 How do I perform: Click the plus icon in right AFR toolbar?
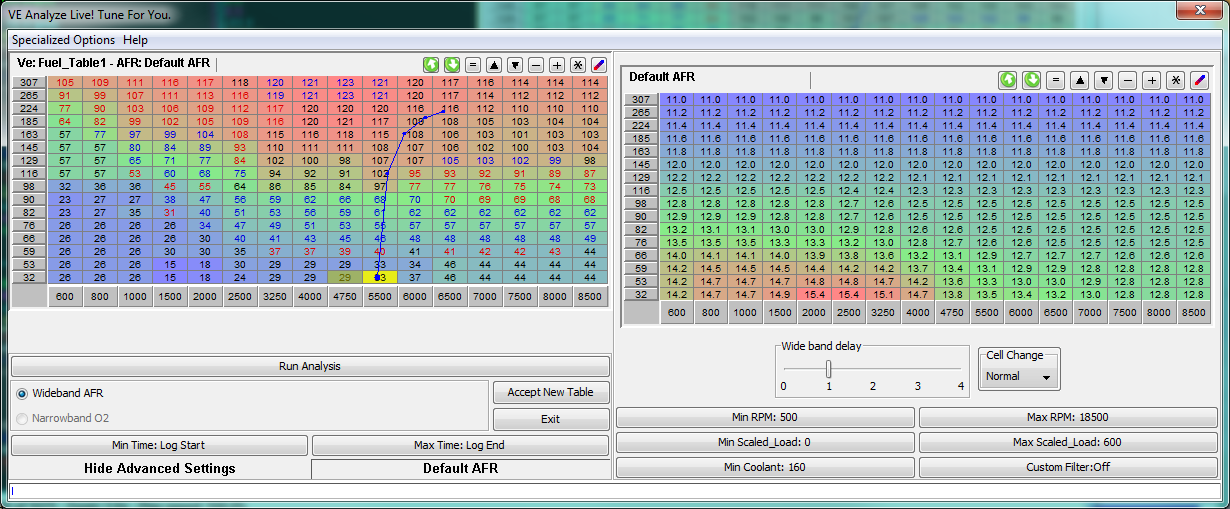[x=1152, y=80]
